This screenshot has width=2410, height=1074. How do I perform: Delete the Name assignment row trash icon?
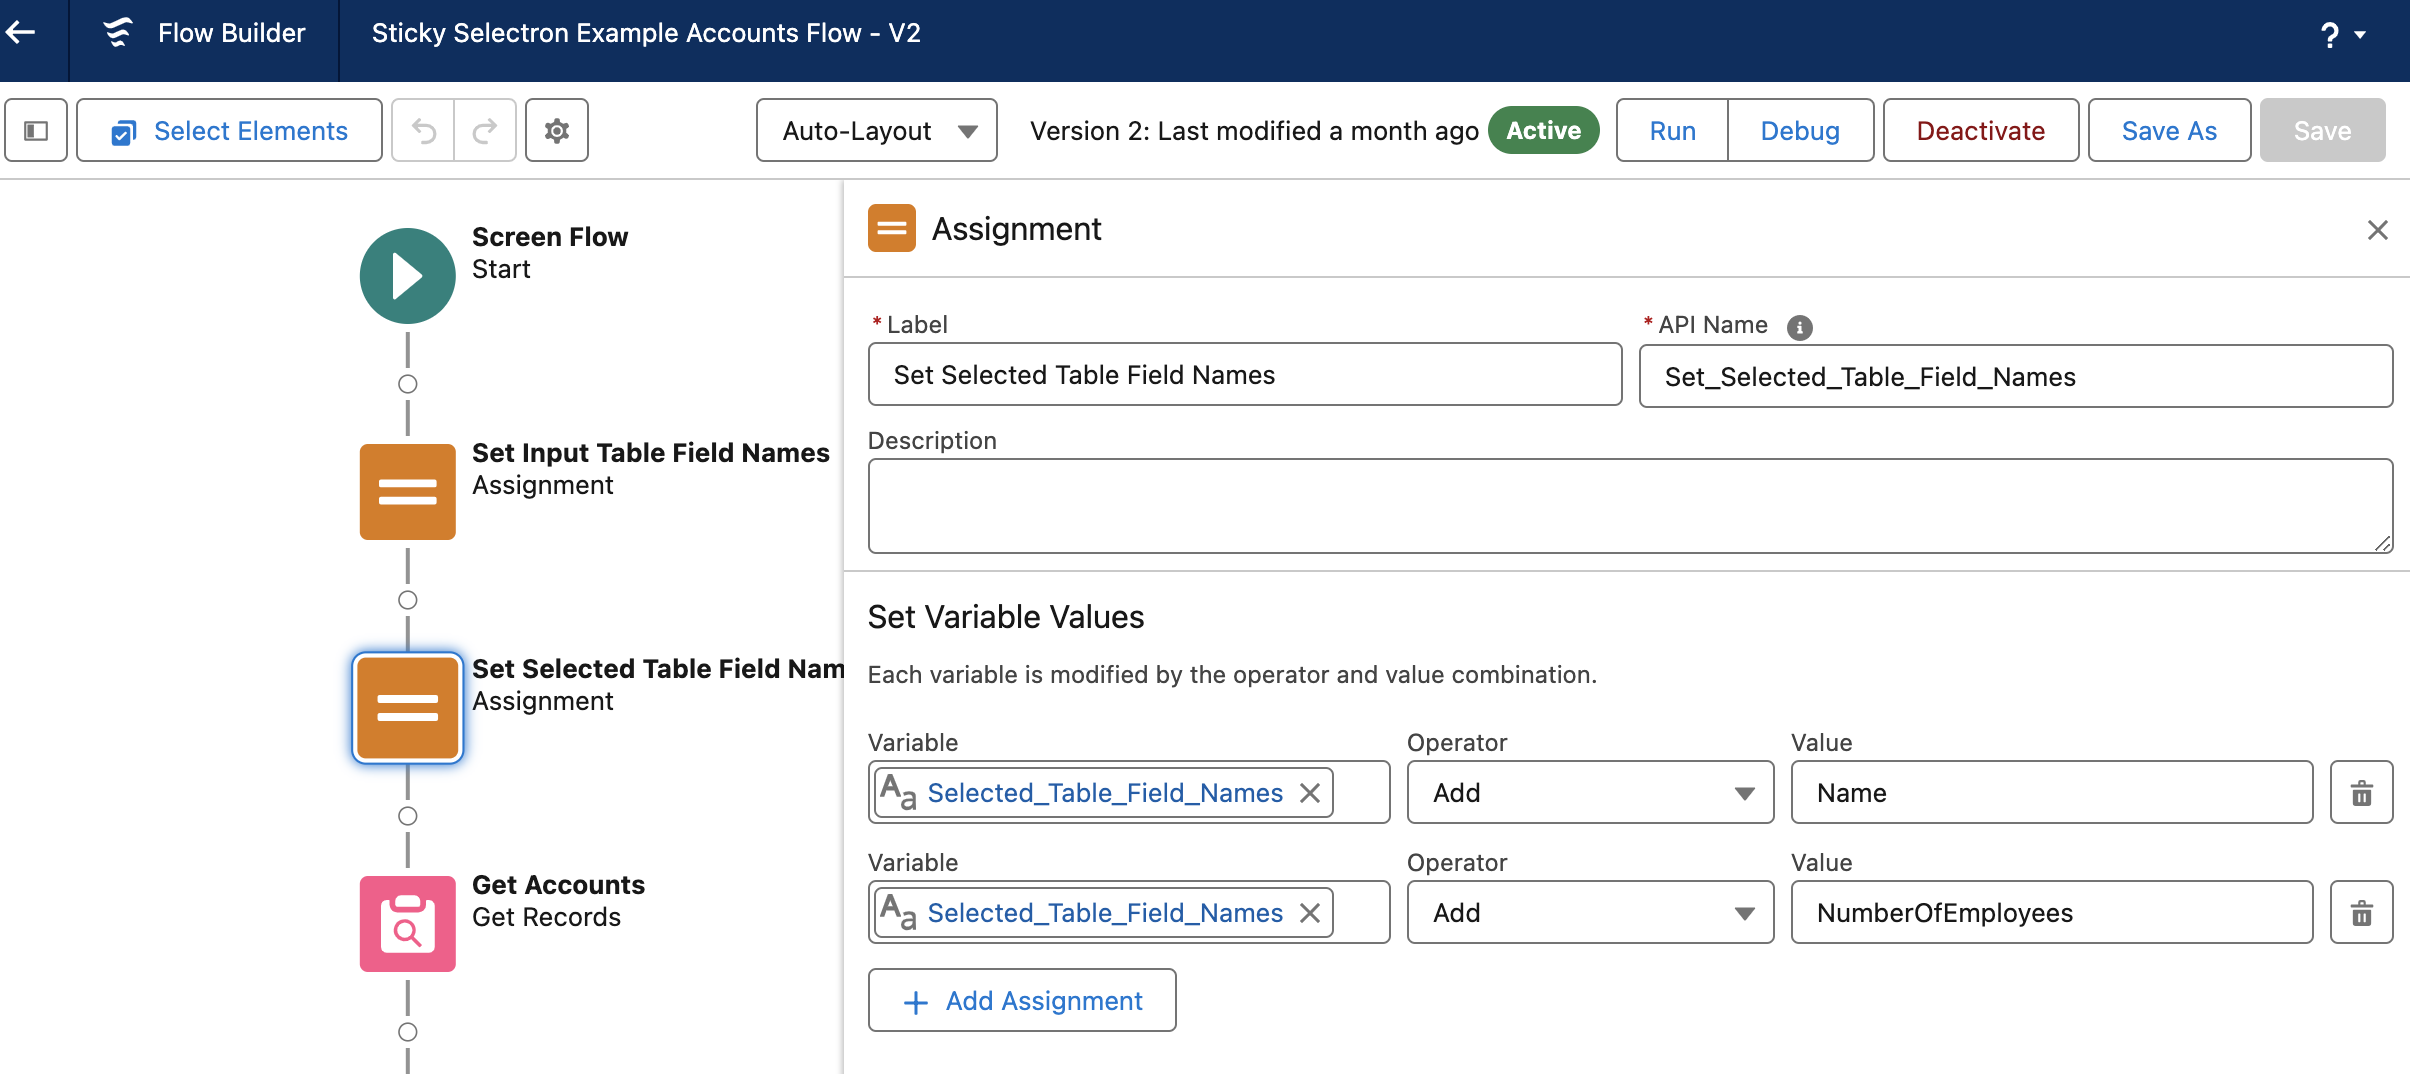click(2362, 793)
